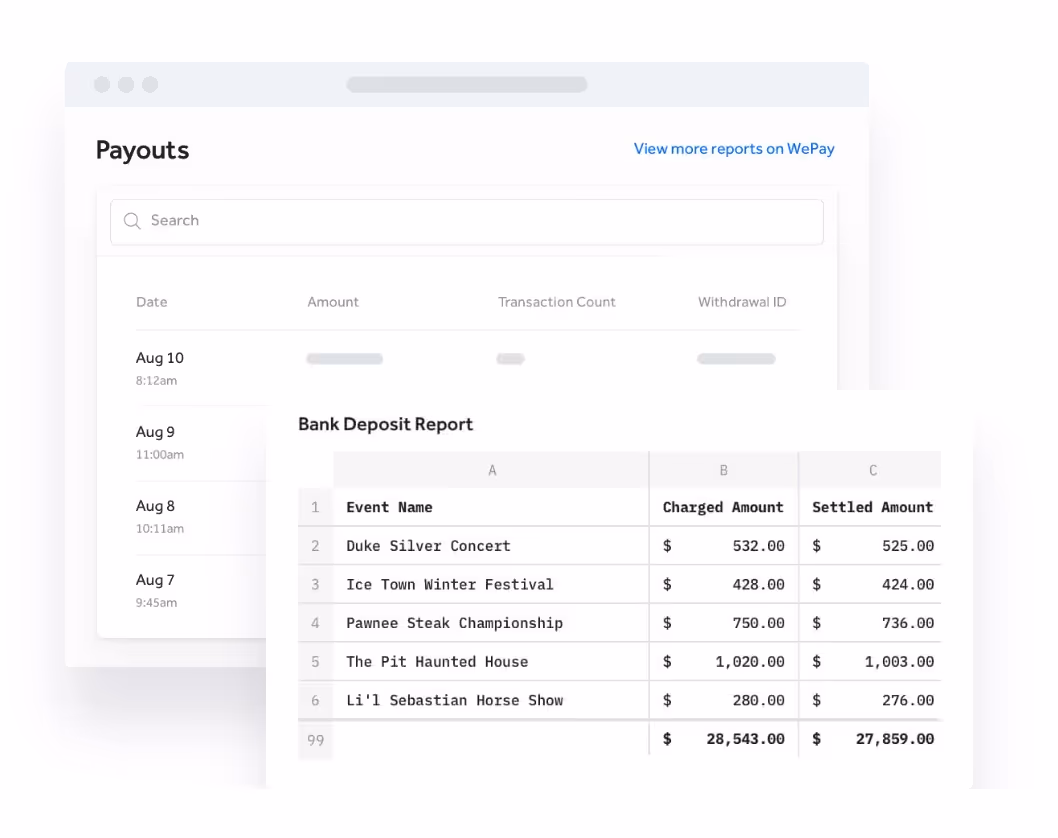Click the Duke Silver Concert cell
This screenshot has height=838, width=1058.
[491, 546]
